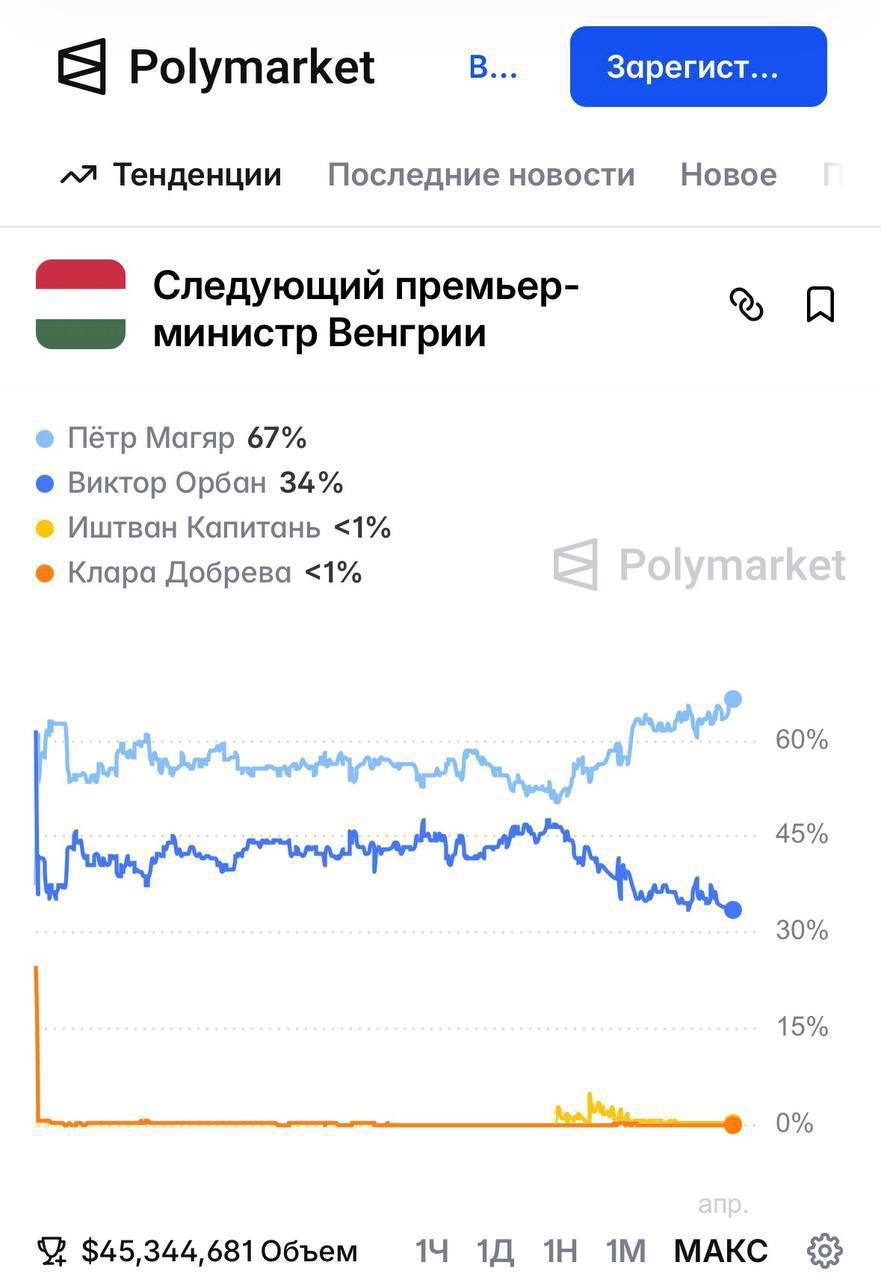The width and height of the screenshot is (881, 1280).
Task: Select the 1Н time range
Action: click(560, 1250)
